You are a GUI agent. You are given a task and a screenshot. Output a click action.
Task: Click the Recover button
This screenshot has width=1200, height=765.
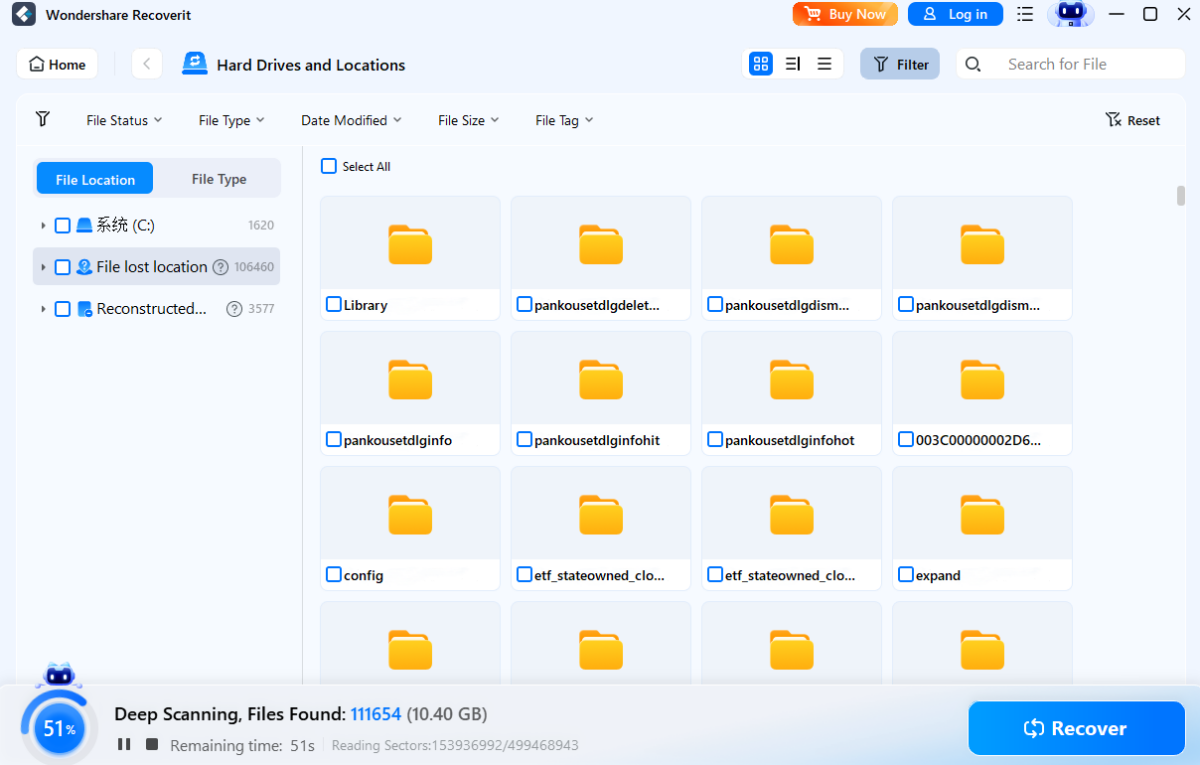[x=1076, y=728]
